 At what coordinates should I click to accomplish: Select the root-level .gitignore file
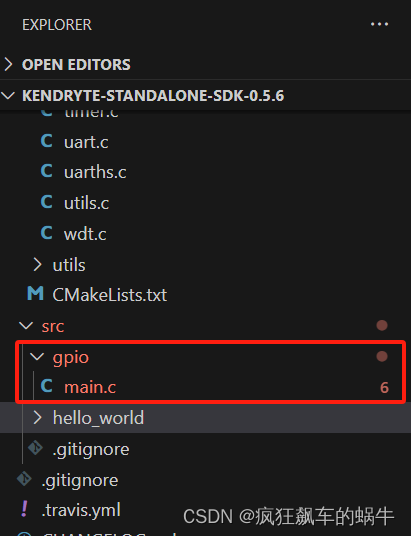pos(80,480)
